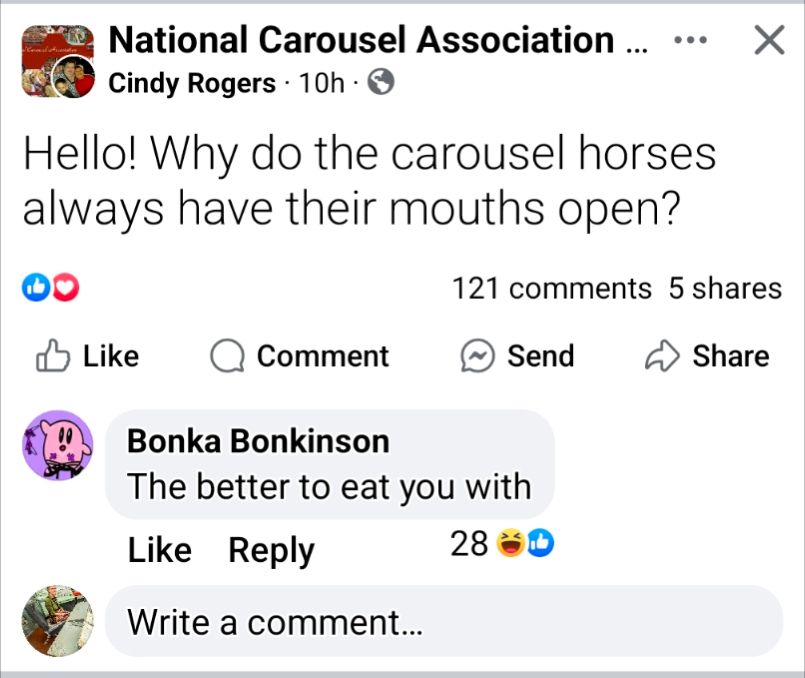Open Bonka Bonkinson's profile name
Viewport: 805px width, 678px height.
pyautogui.click(x=258, y=440)
